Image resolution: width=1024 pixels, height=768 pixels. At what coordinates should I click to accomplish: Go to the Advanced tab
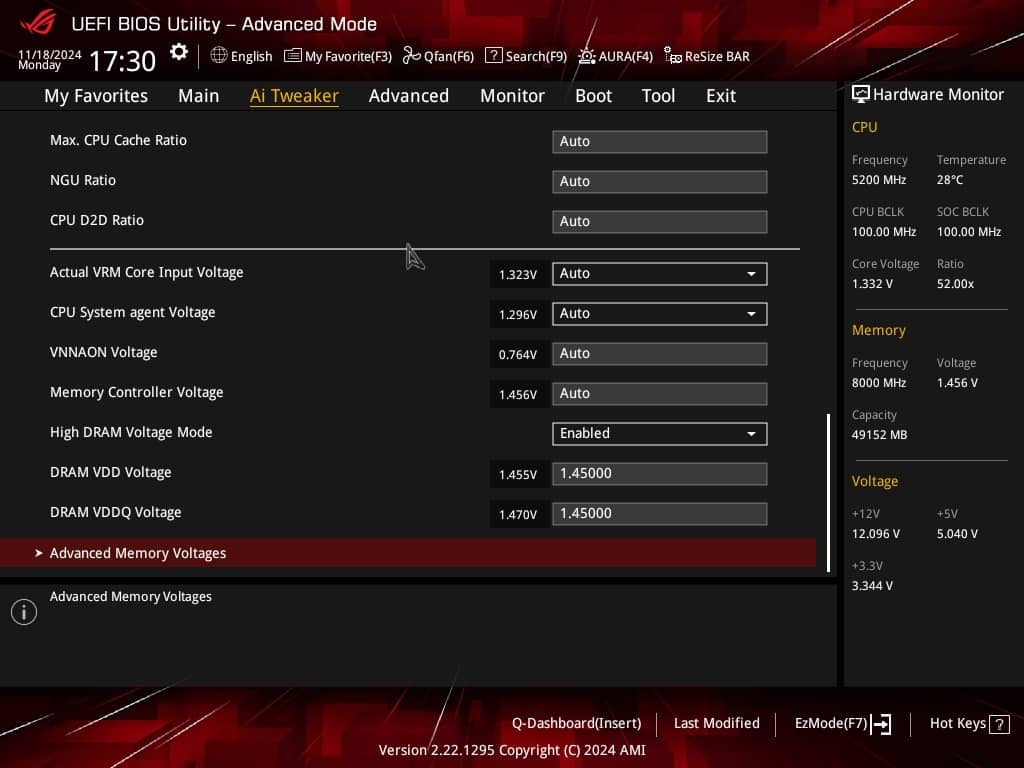409,96
